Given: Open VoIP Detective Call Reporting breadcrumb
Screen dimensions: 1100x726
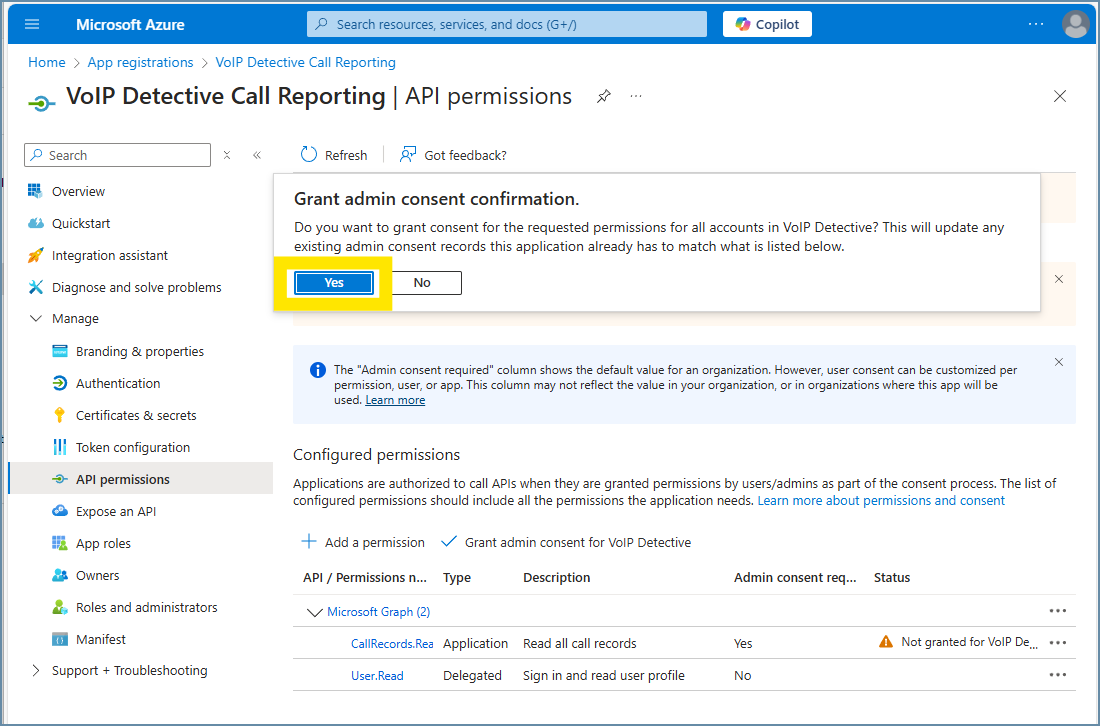Looking at the screenshot, I should [305, 62].
